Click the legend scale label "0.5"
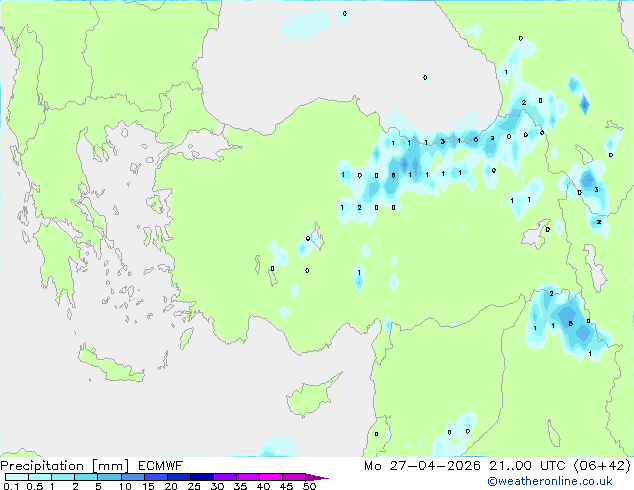 [x=35, y=486]
